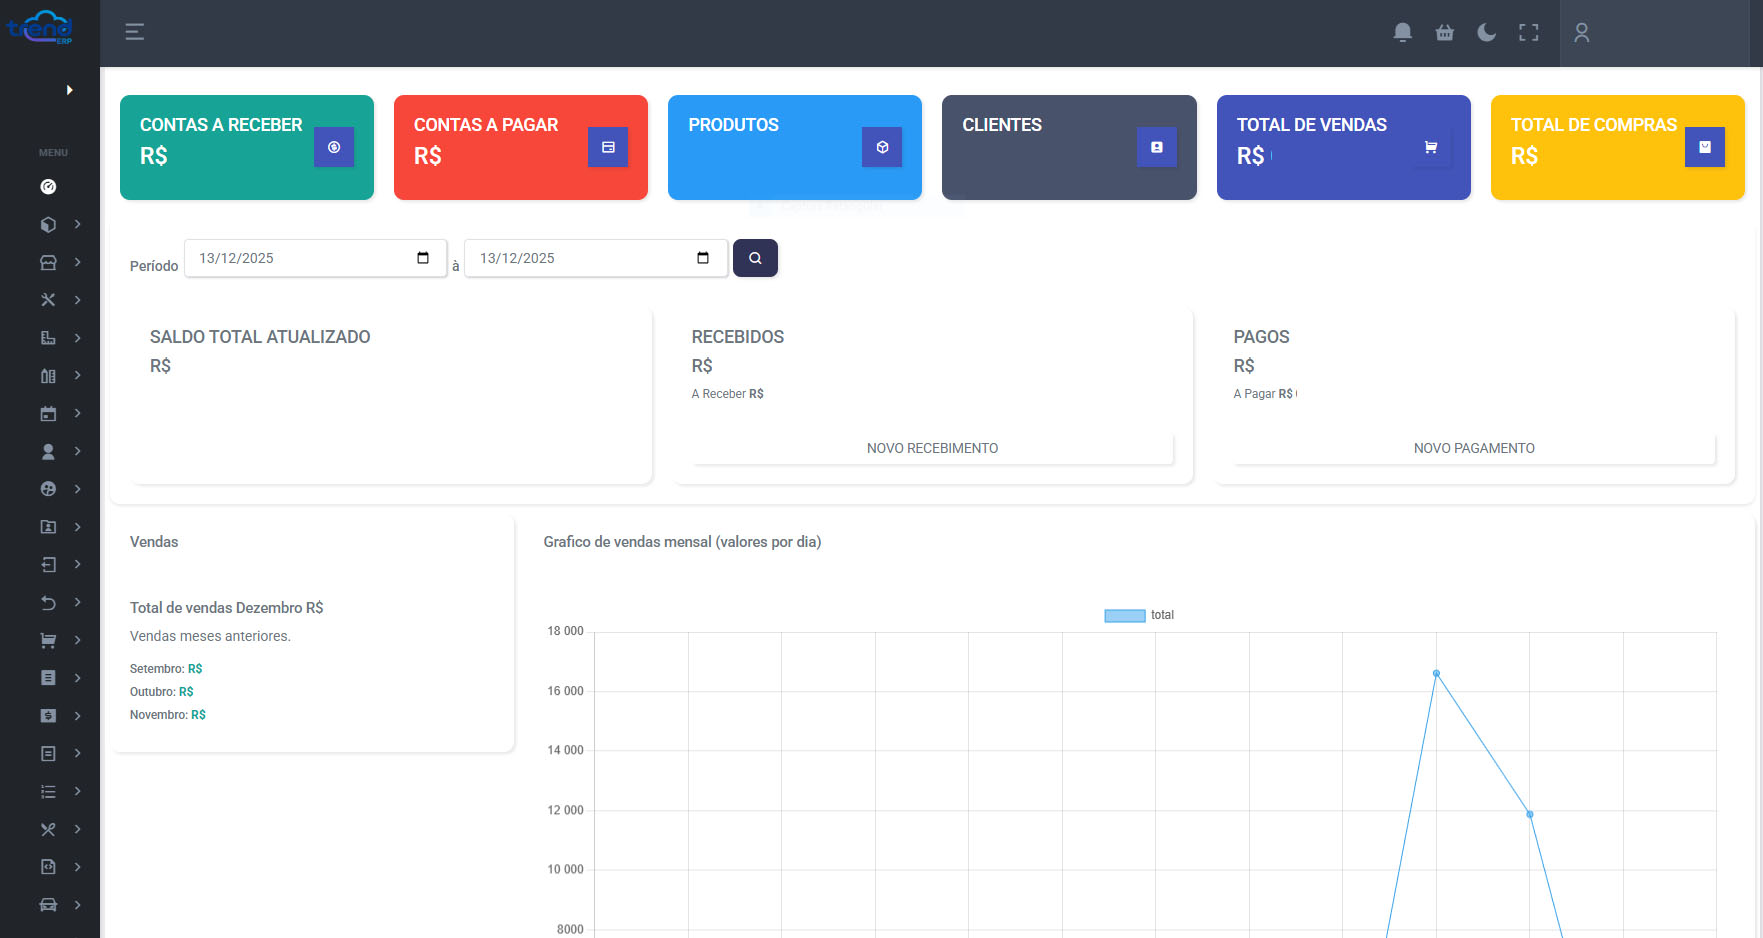The width and height of the screenshot is (1763, 938).
Task: Toggle the sidebar arrow below the logo
Action: coord(69,89)
